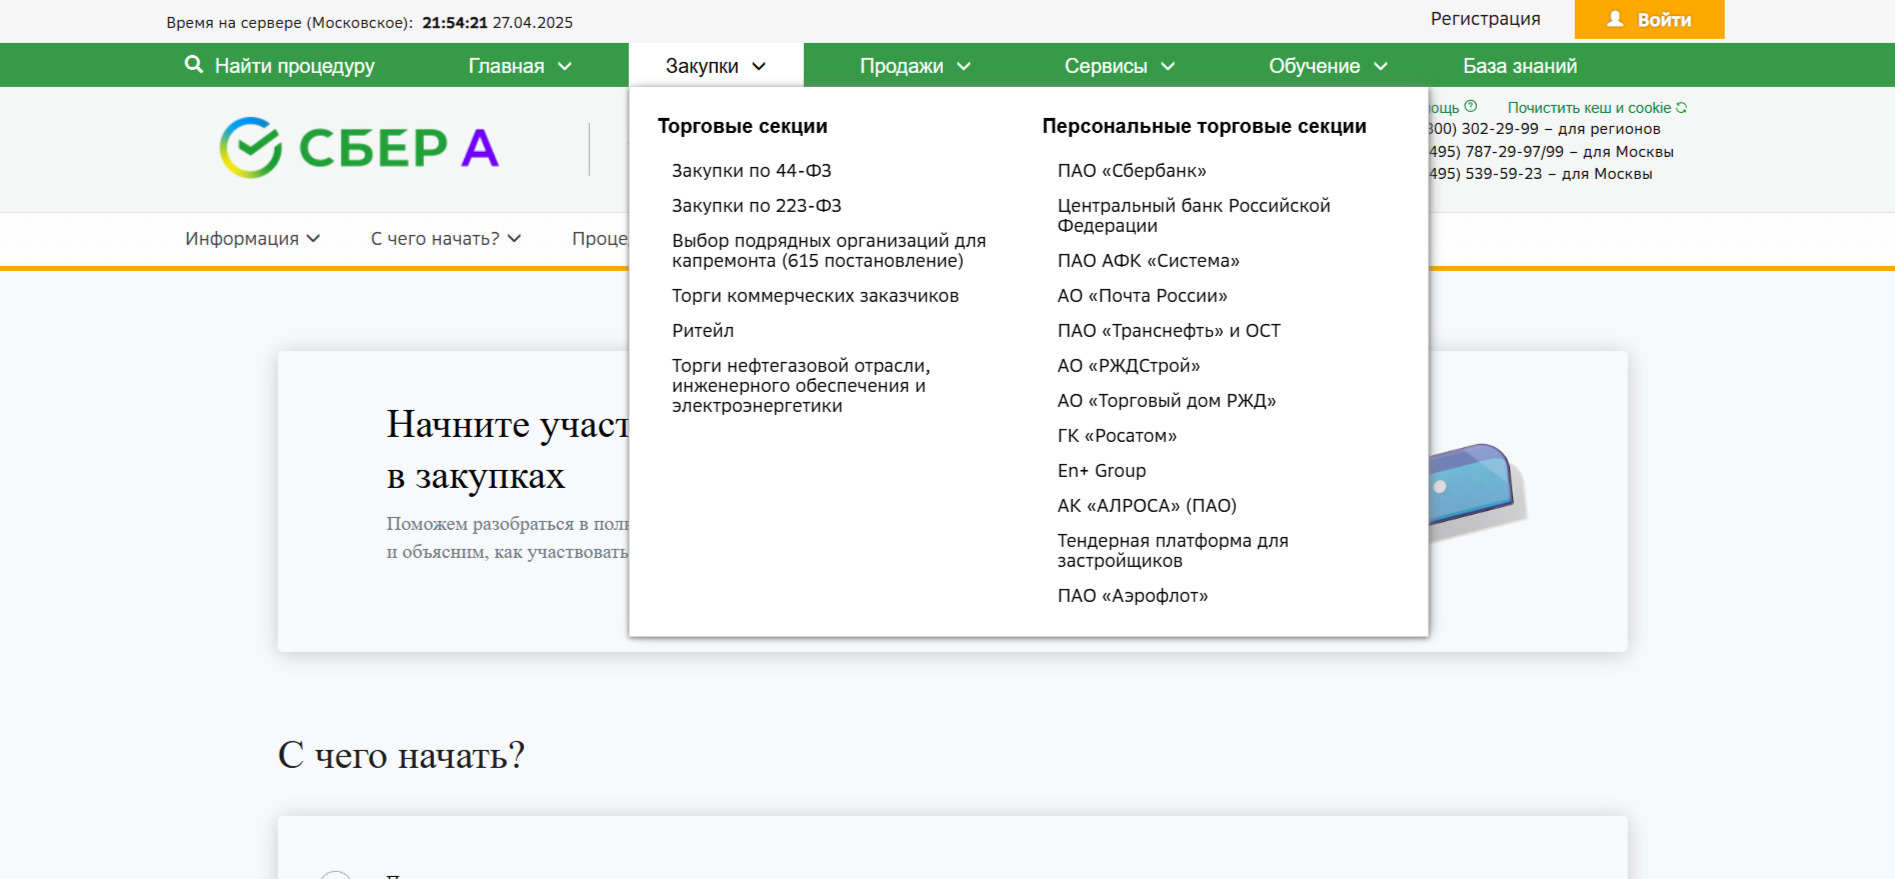Go to АО «Почта России»
This screenshot has height=879, width=1895.
coord(1143,296)
